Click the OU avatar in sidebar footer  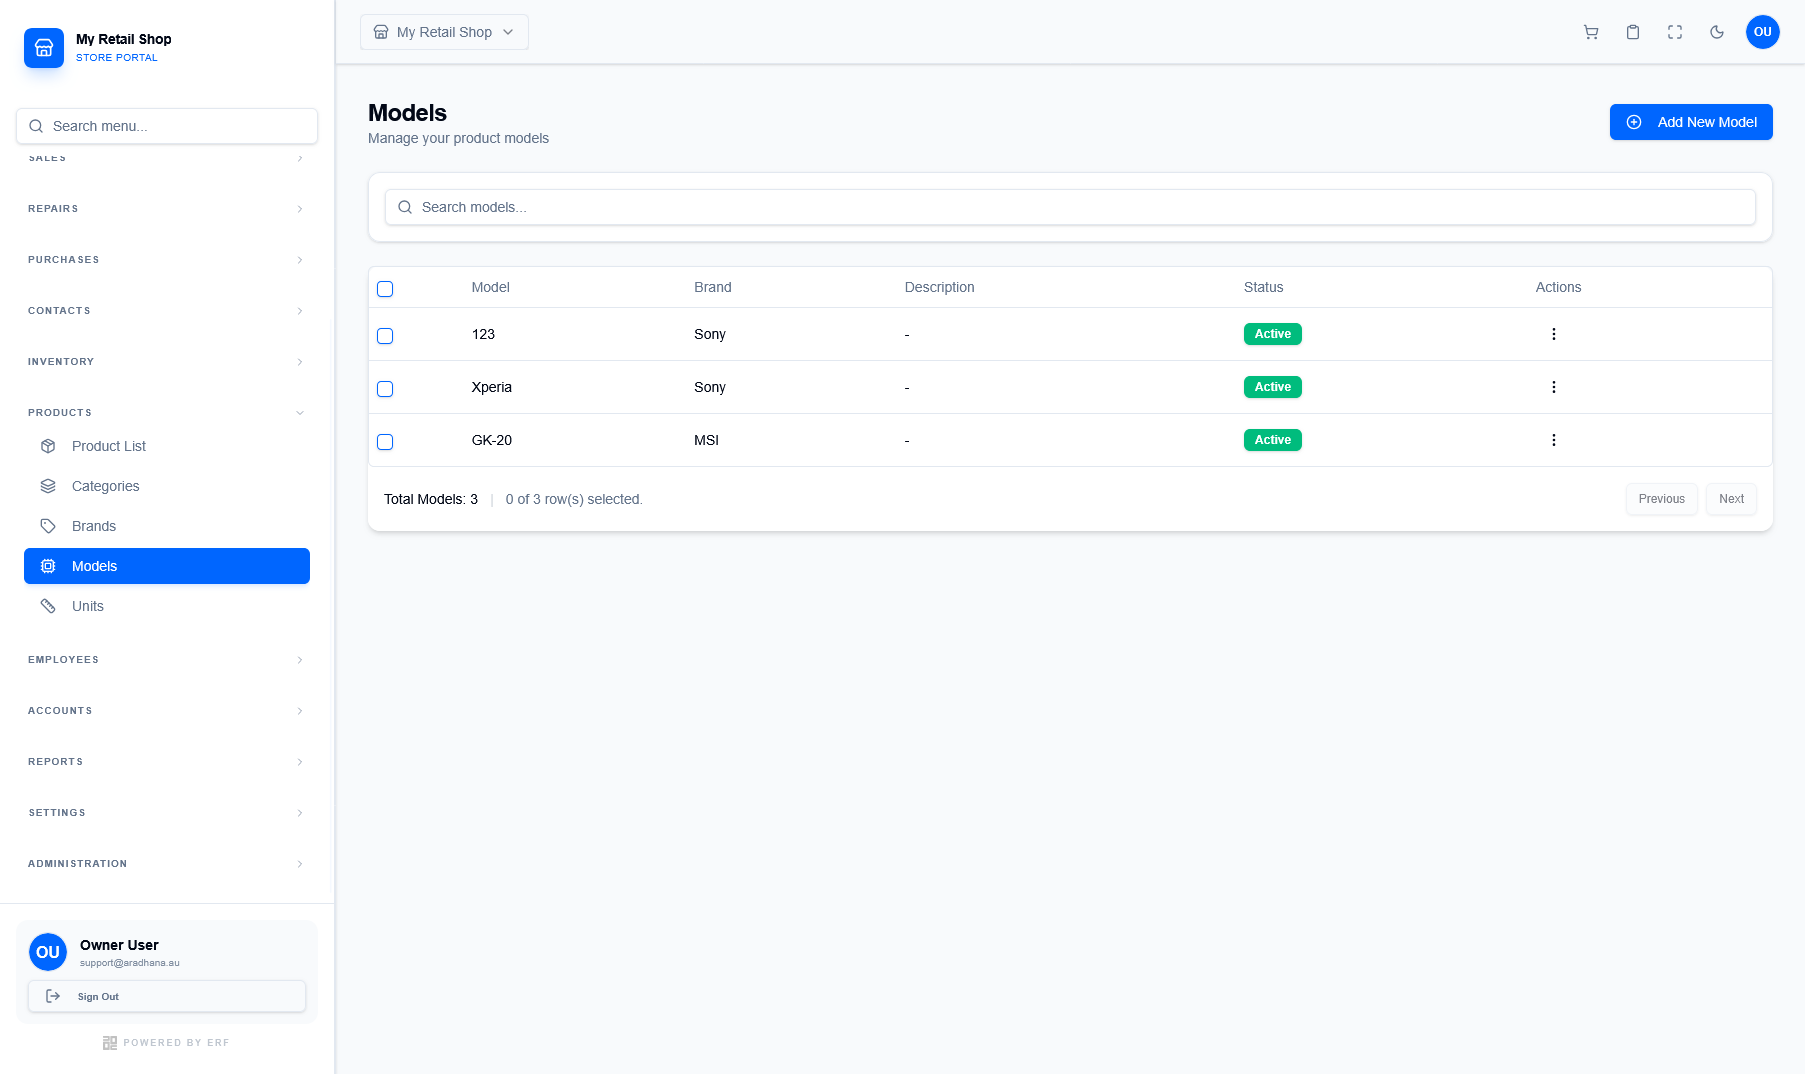point(48,952)
